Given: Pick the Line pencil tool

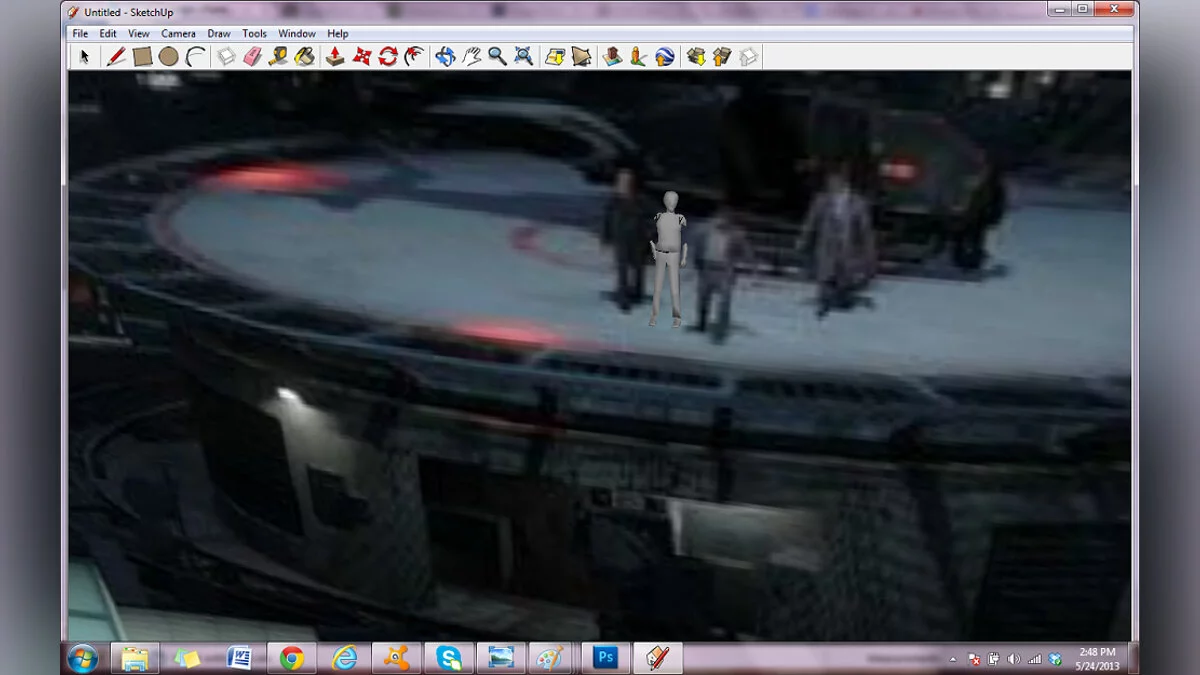Looking at the screenshot, I should (116, 57).
